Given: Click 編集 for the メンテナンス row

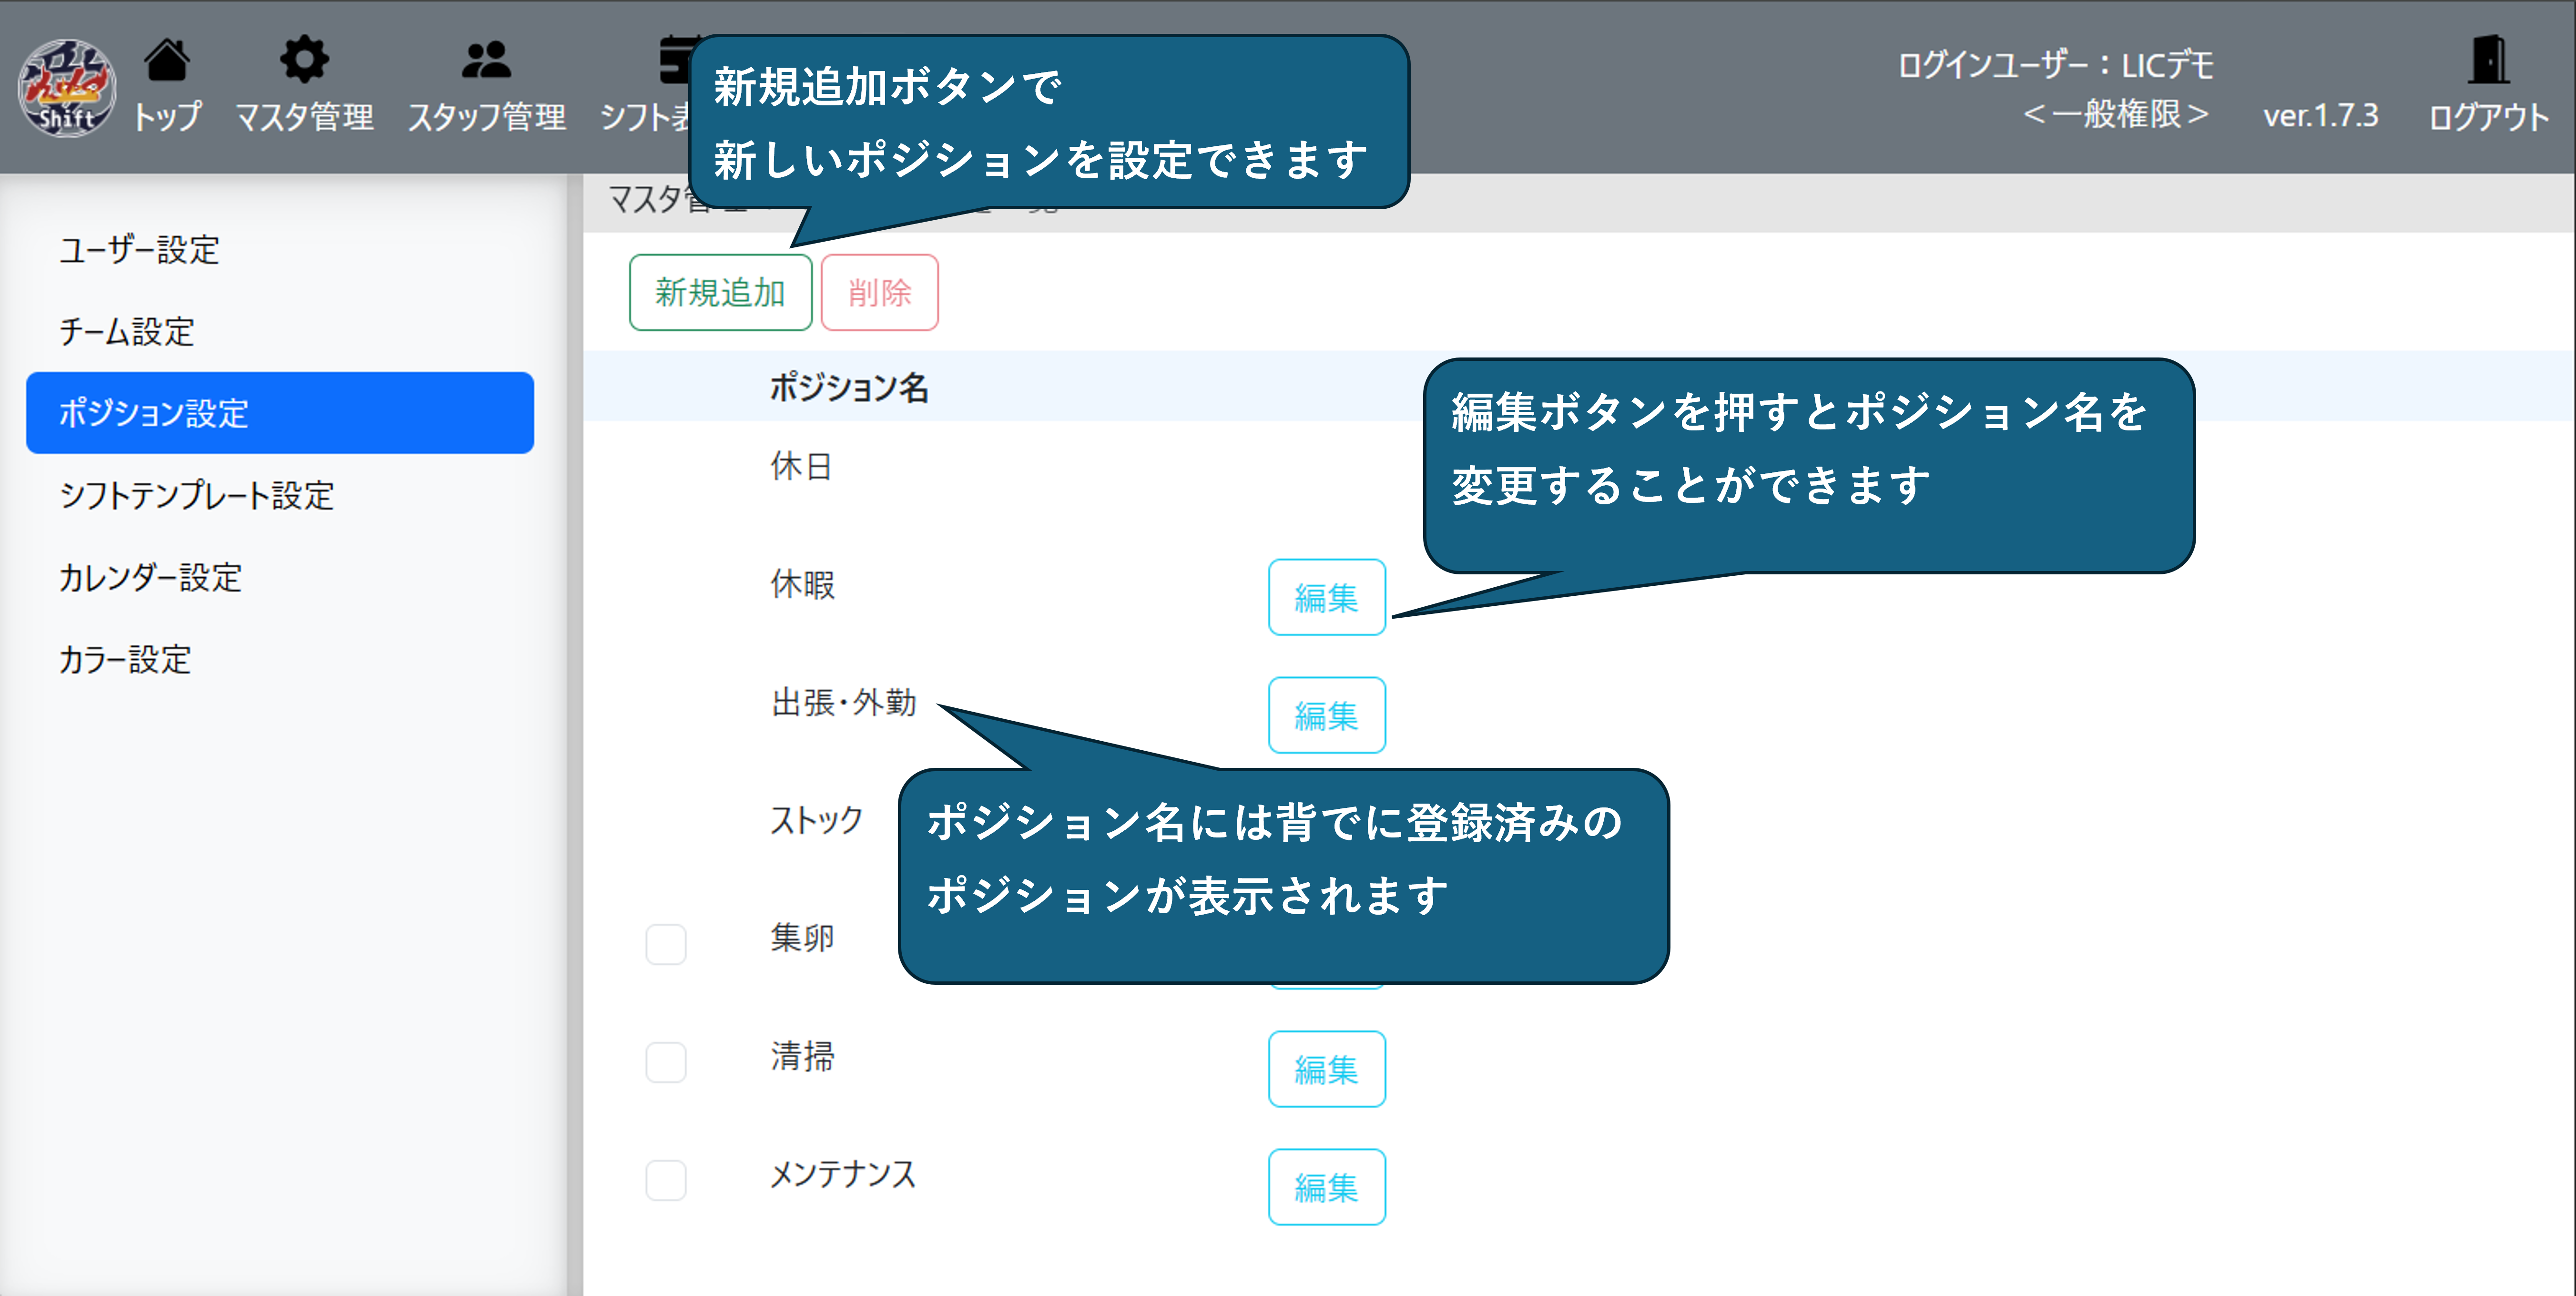Looking at the screenshot, I should (x=1326, y=1187).
